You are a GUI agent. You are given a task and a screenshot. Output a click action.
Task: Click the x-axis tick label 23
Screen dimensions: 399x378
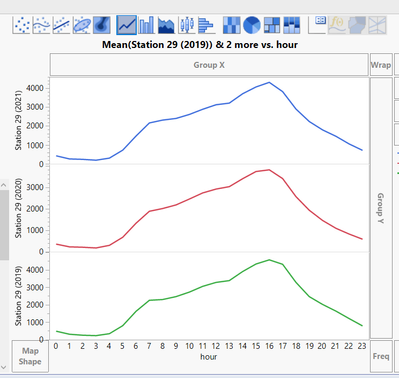[x=362, y=346]
